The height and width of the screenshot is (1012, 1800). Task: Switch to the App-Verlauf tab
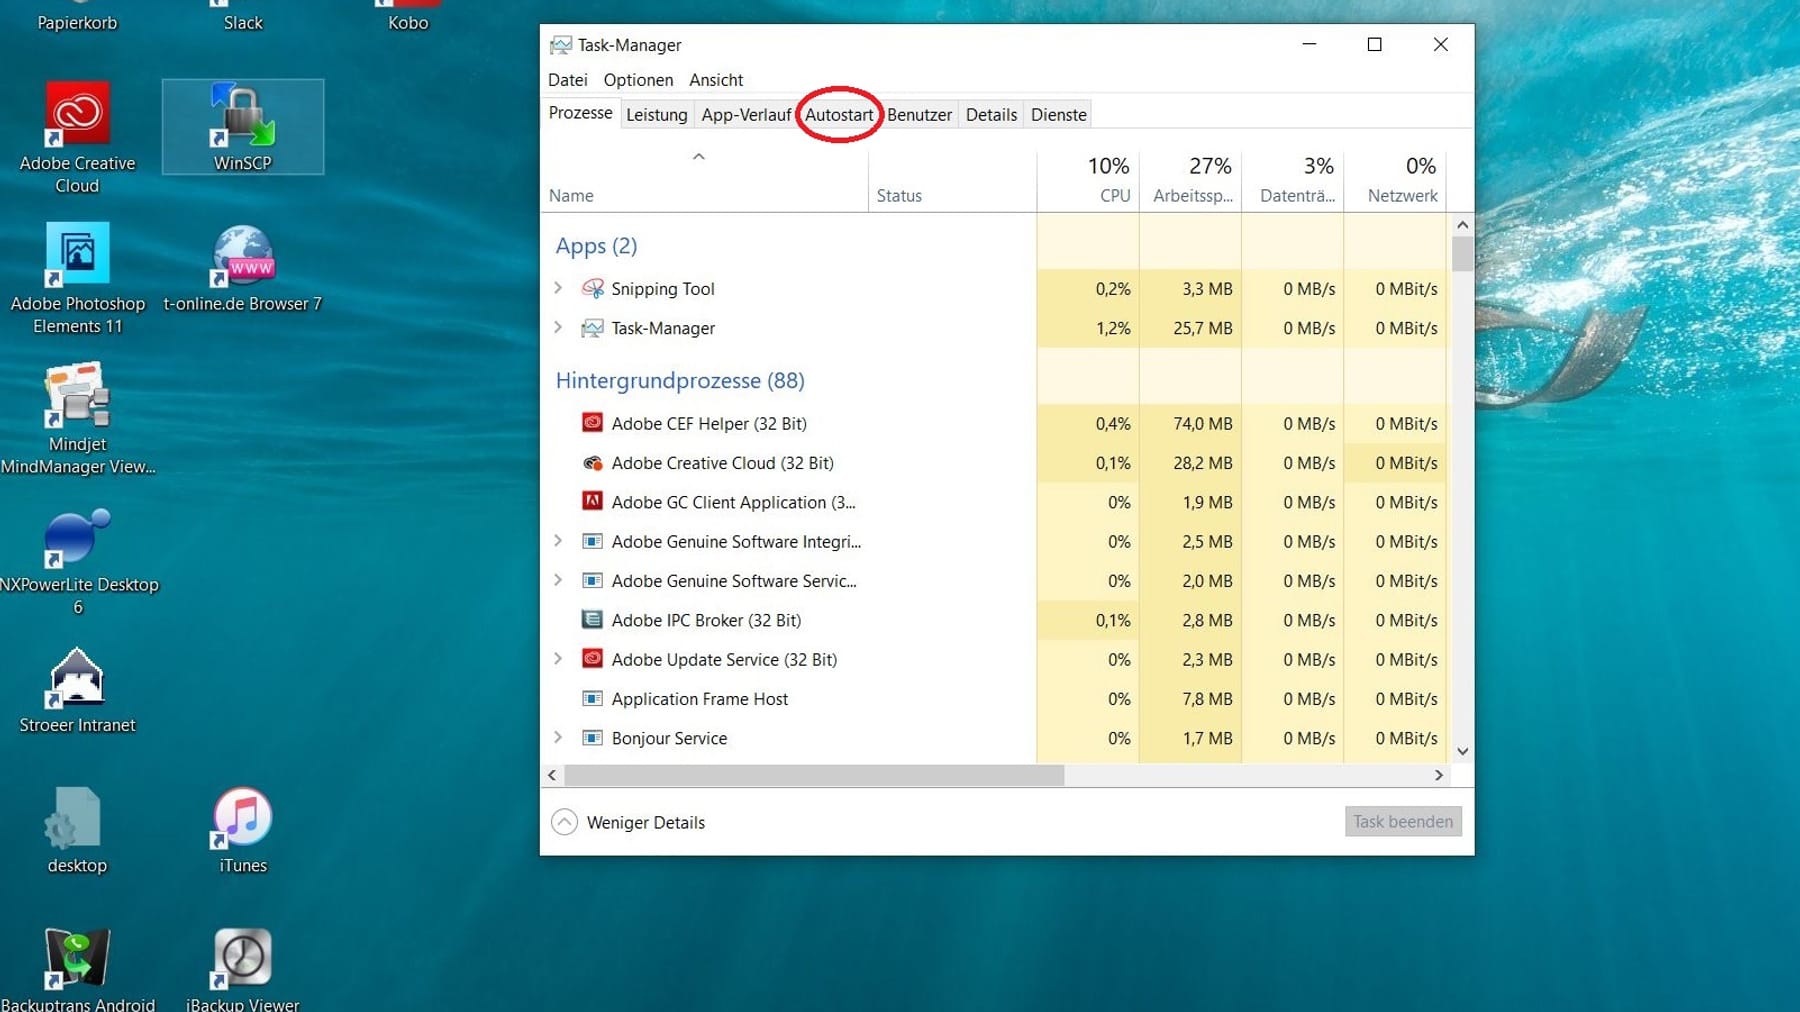pos(746,115)
